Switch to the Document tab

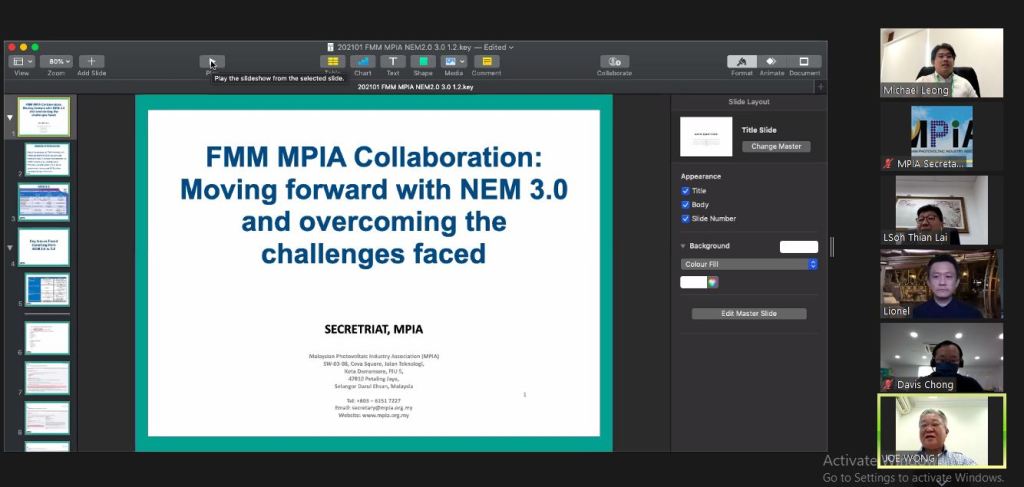(804, 62)
